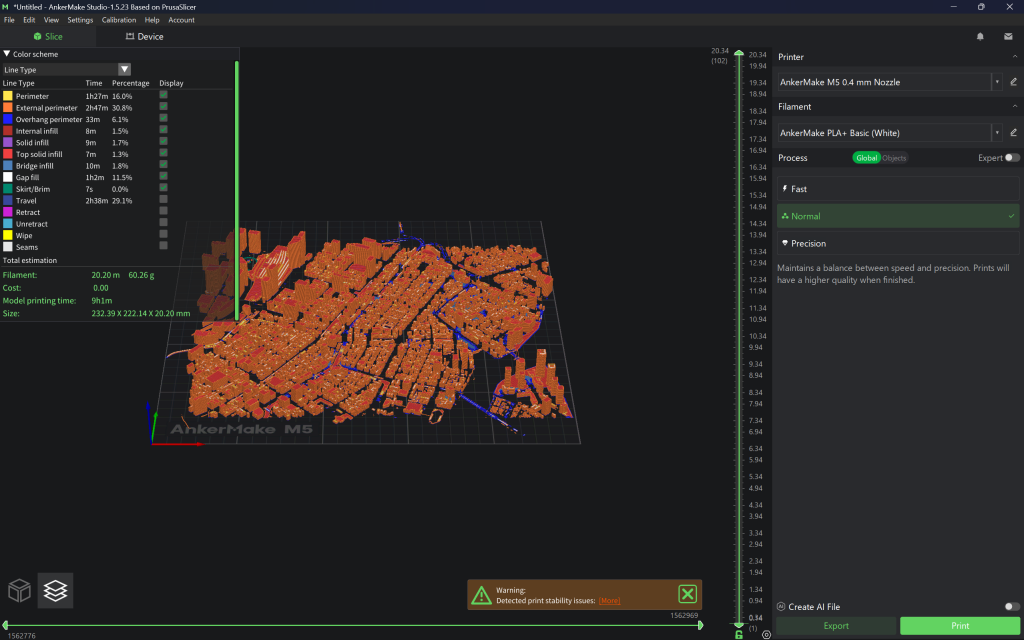The width and height of the screenshot is (1024, 640).
Task: Open messages via the envelope icon
Action: [1008, 37]
